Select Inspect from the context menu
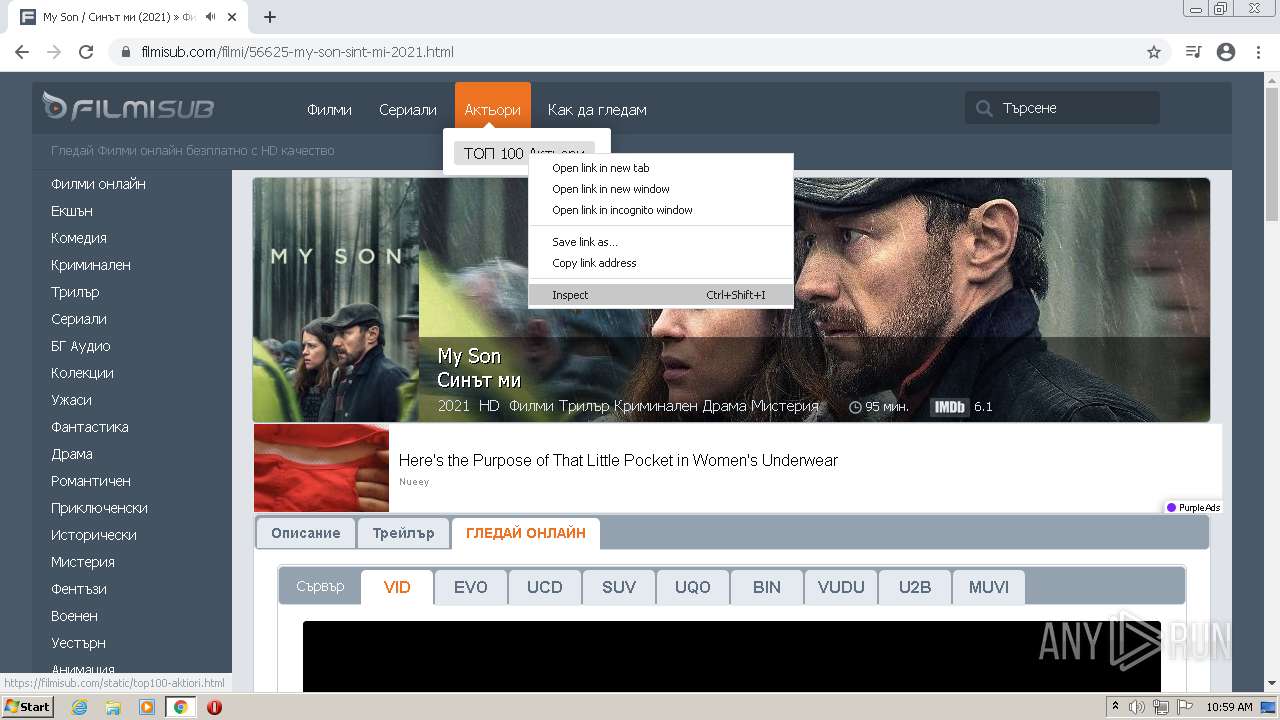This screenshot has height=720, width=1280. pyautogui.click(x=661, y=295)
